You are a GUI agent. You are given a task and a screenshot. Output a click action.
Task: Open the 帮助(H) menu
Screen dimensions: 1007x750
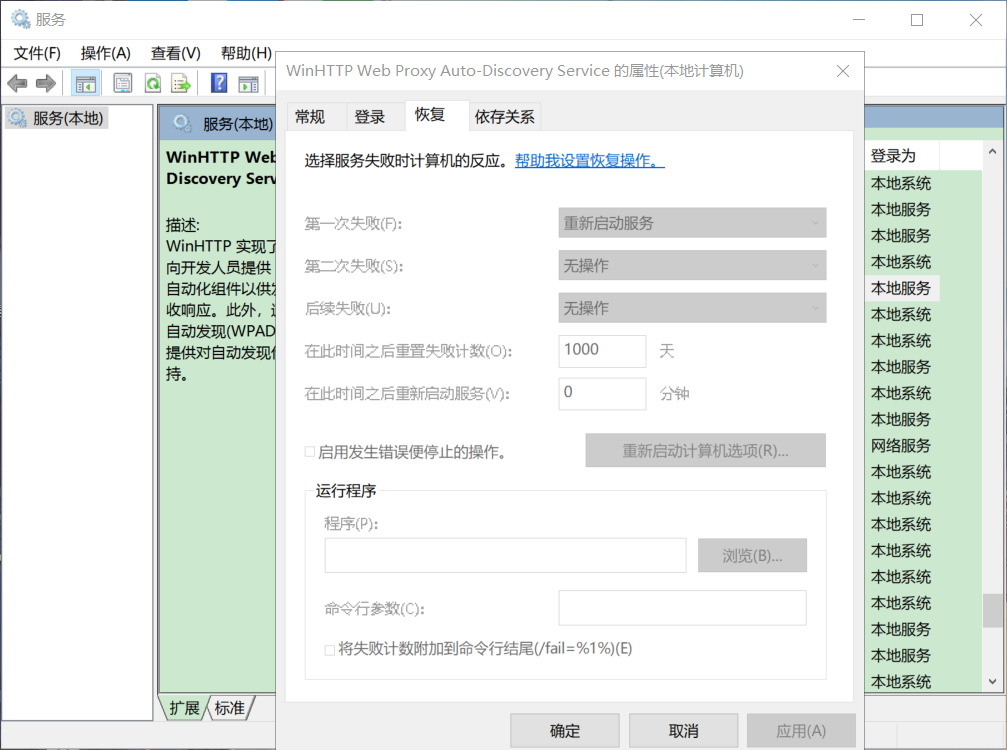click(x=246, y=53)
